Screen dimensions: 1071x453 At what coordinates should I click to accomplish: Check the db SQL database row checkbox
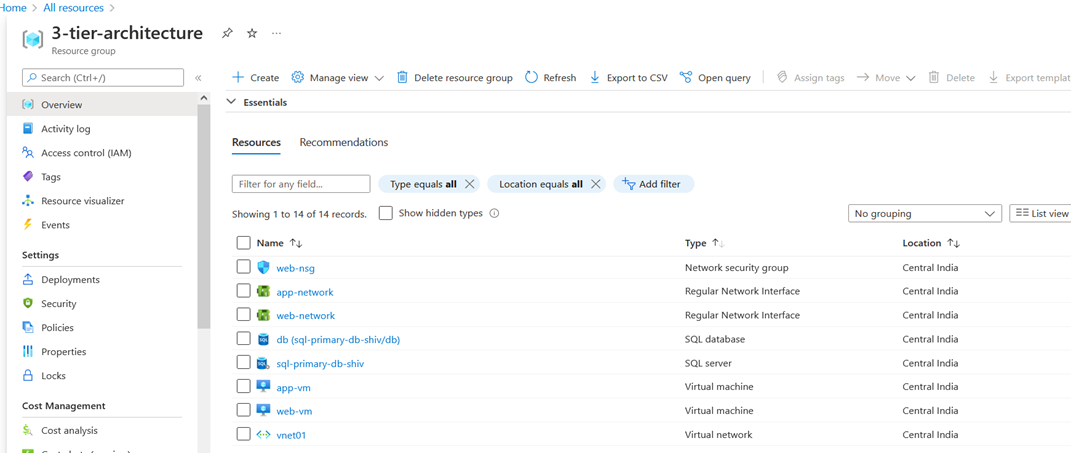[x=244, y=339]
